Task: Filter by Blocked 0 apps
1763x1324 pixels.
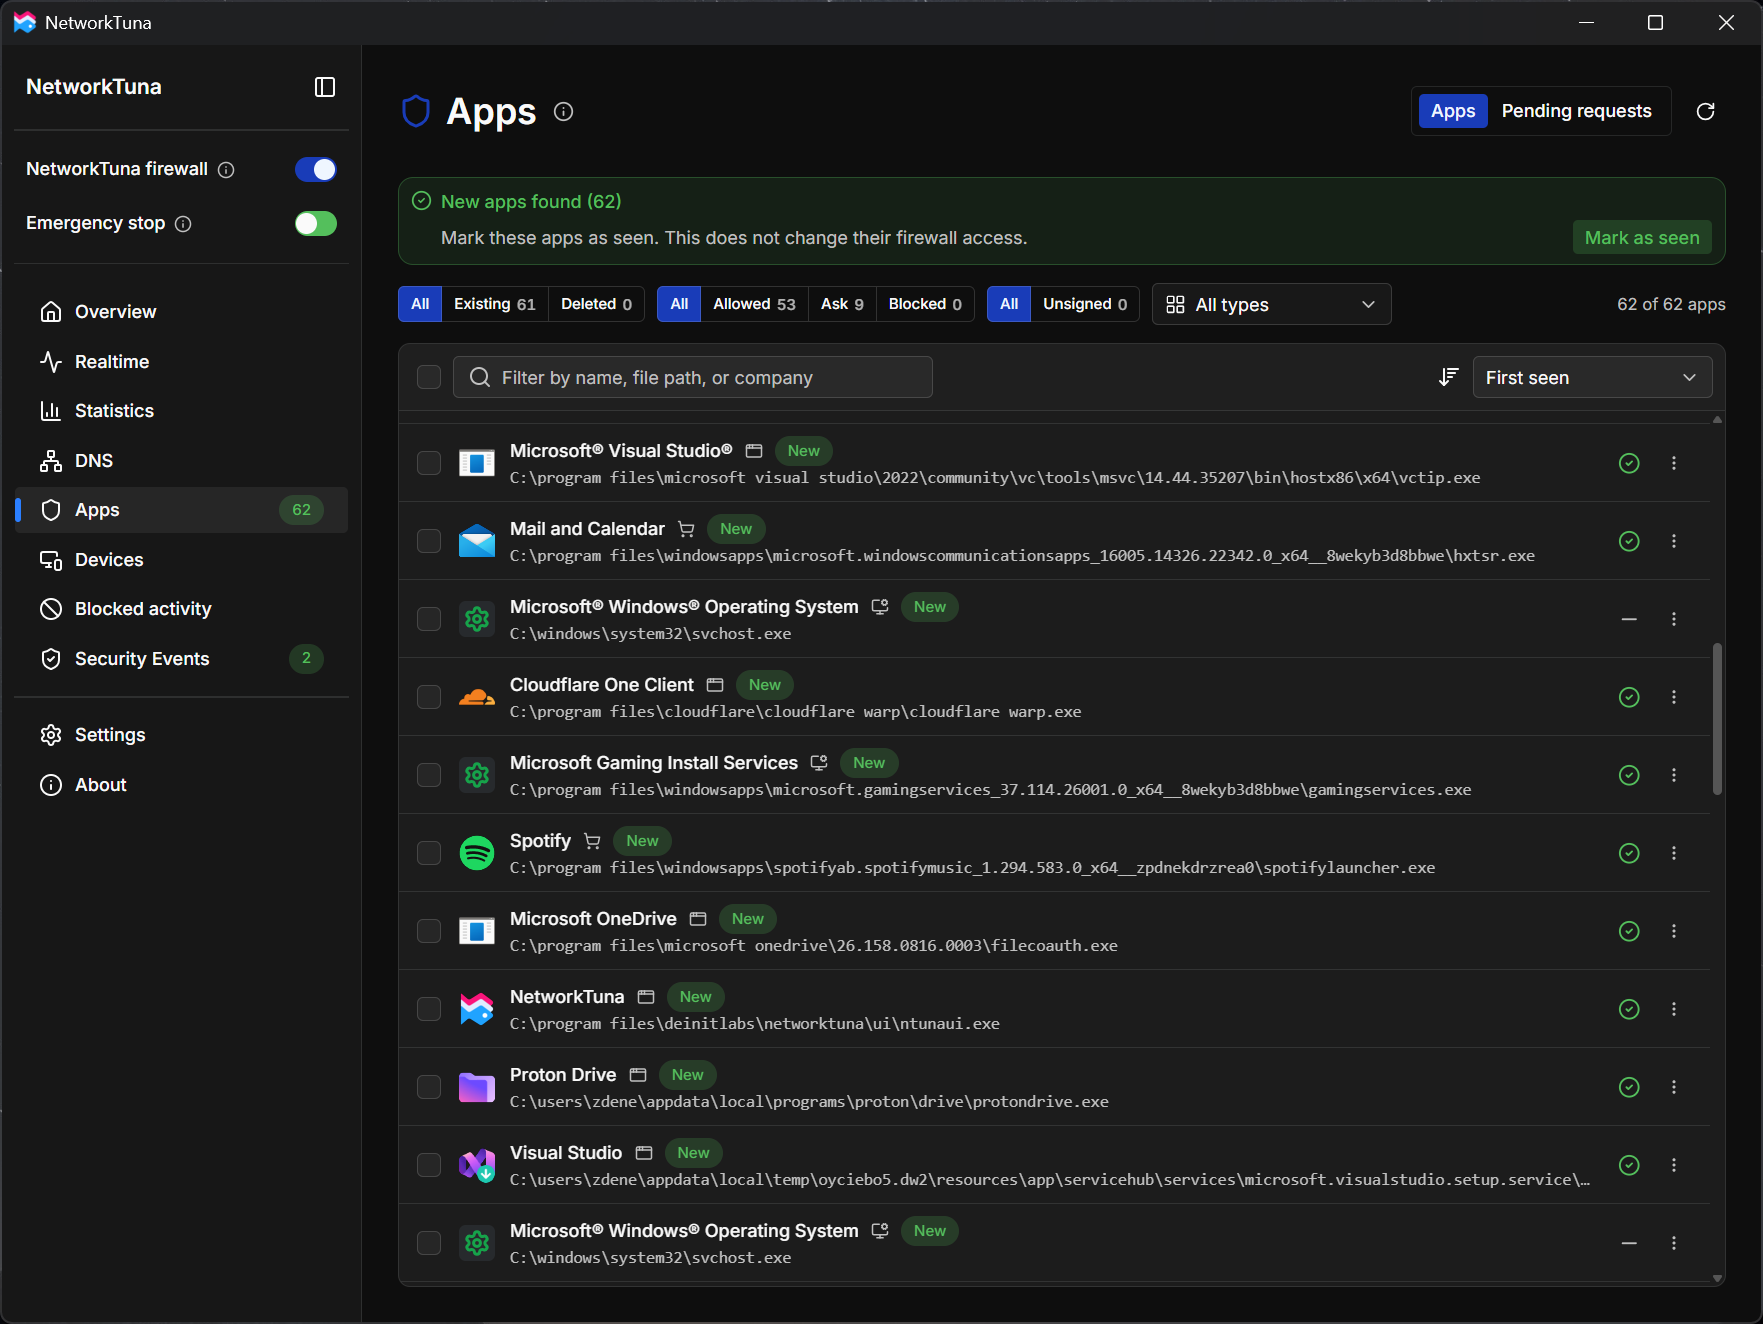Action: 925,304
